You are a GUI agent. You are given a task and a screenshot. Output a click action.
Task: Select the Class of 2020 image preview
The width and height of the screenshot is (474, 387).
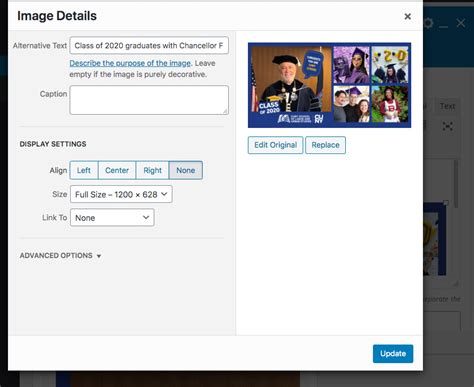click(x=329, y=85)
